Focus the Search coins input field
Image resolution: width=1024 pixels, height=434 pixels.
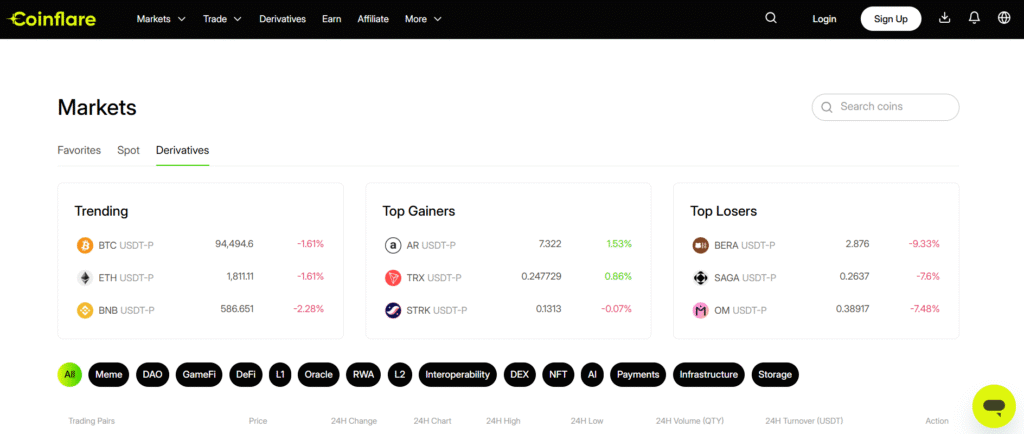(x=893, y=107)
